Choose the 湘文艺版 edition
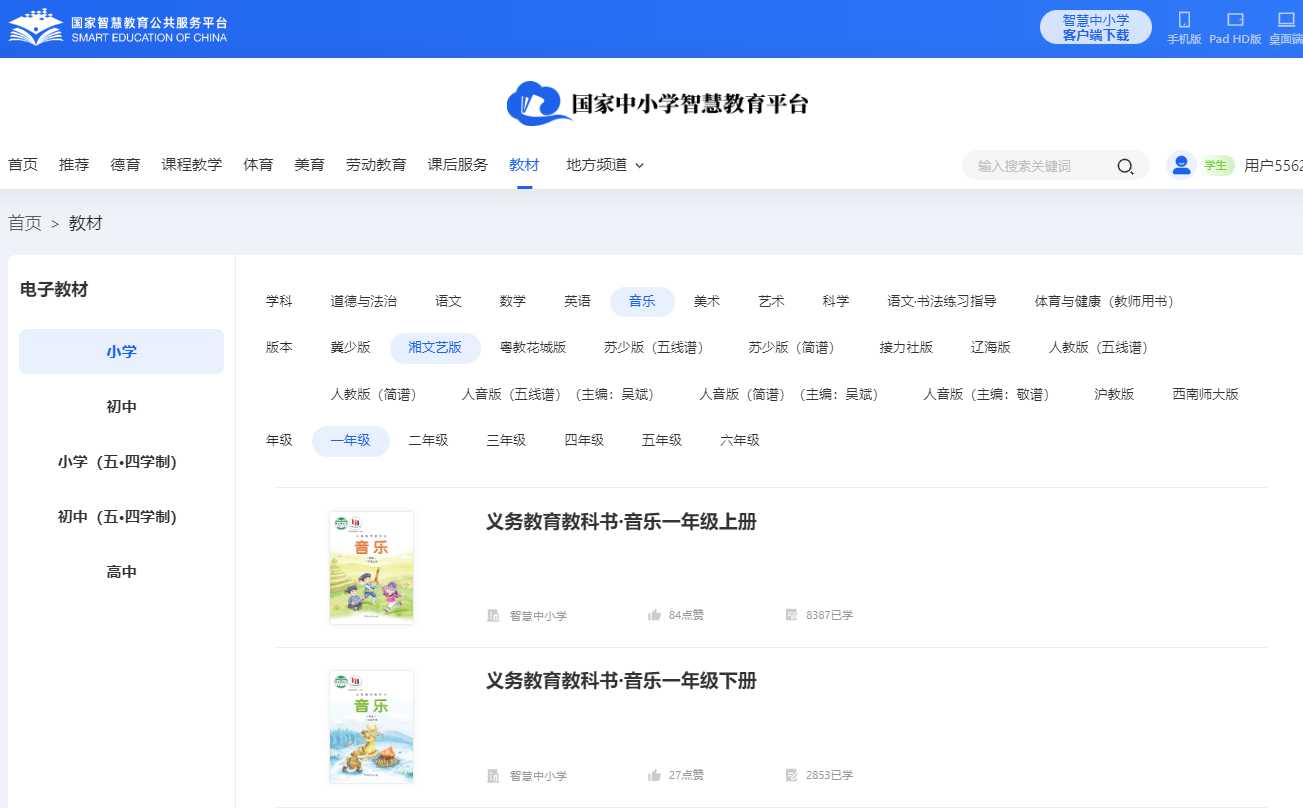The width and height of the screenshot is (1303, 808). click(435, 348)
